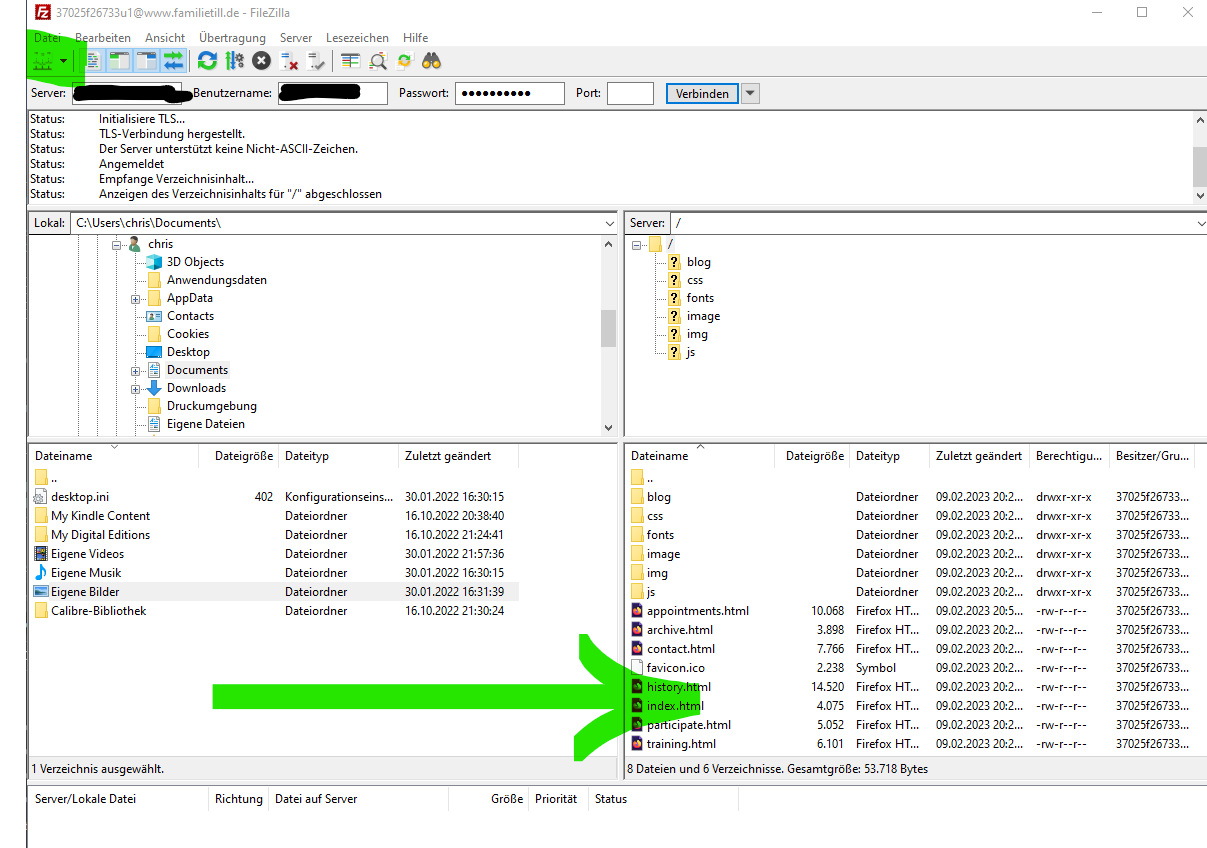Click the Priorität queue column header

coord(556,799)
